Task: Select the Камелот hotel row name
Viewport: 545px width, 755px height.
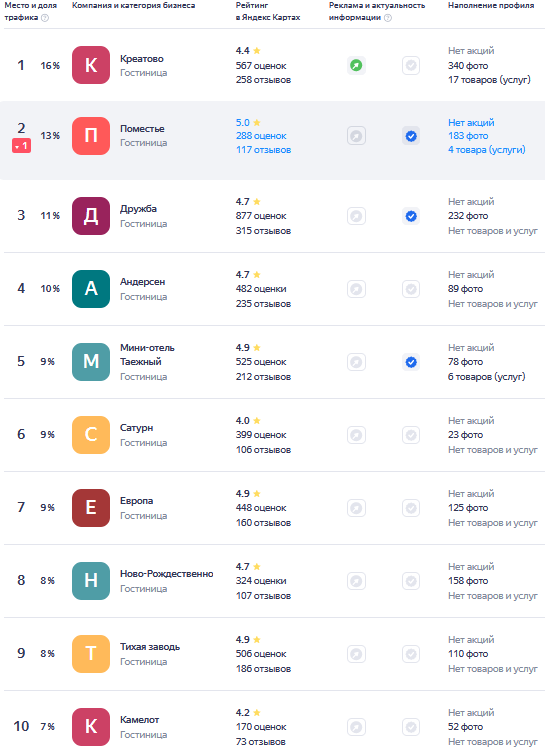Action: 139,719
